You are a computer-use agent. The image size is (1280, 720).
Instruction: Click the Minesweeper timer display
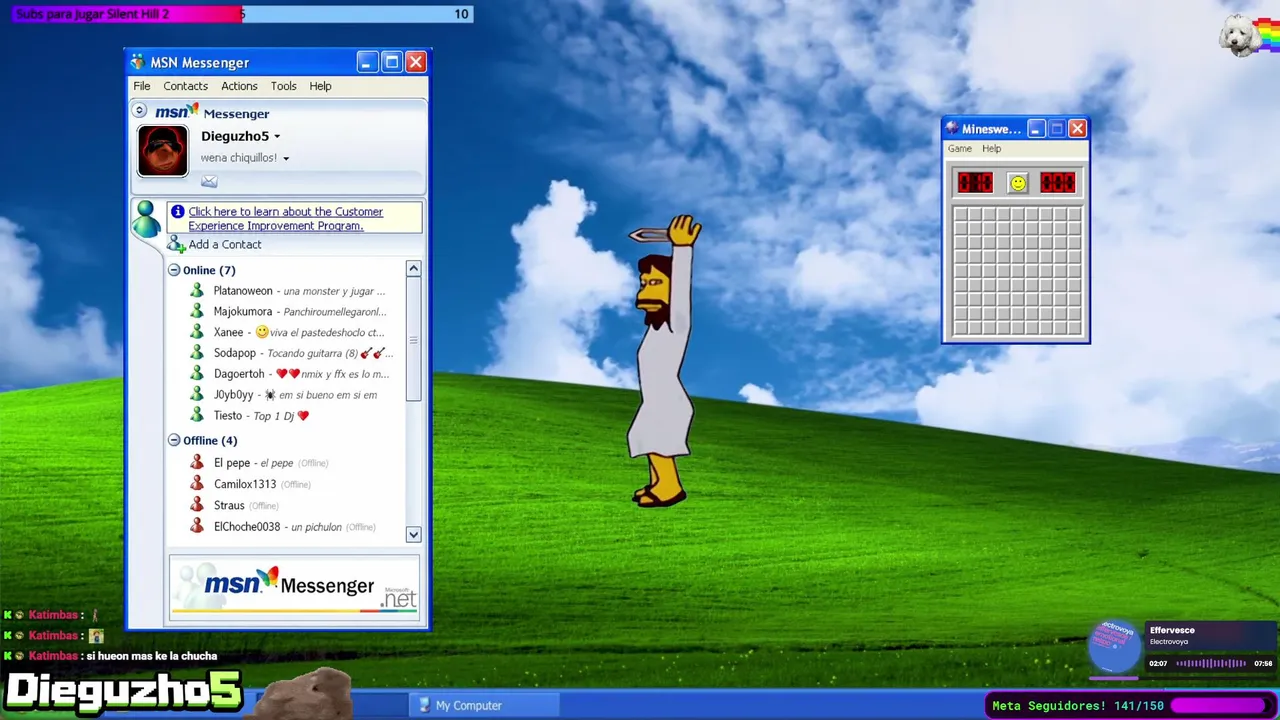pyautogui.click(x=1057, y=183)
